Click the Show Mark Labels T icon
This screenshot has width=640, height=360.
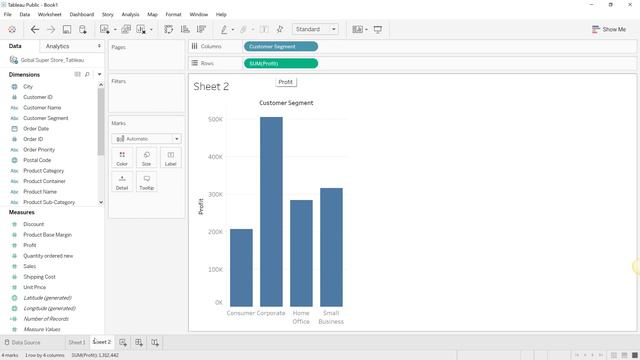coord(264,29)
